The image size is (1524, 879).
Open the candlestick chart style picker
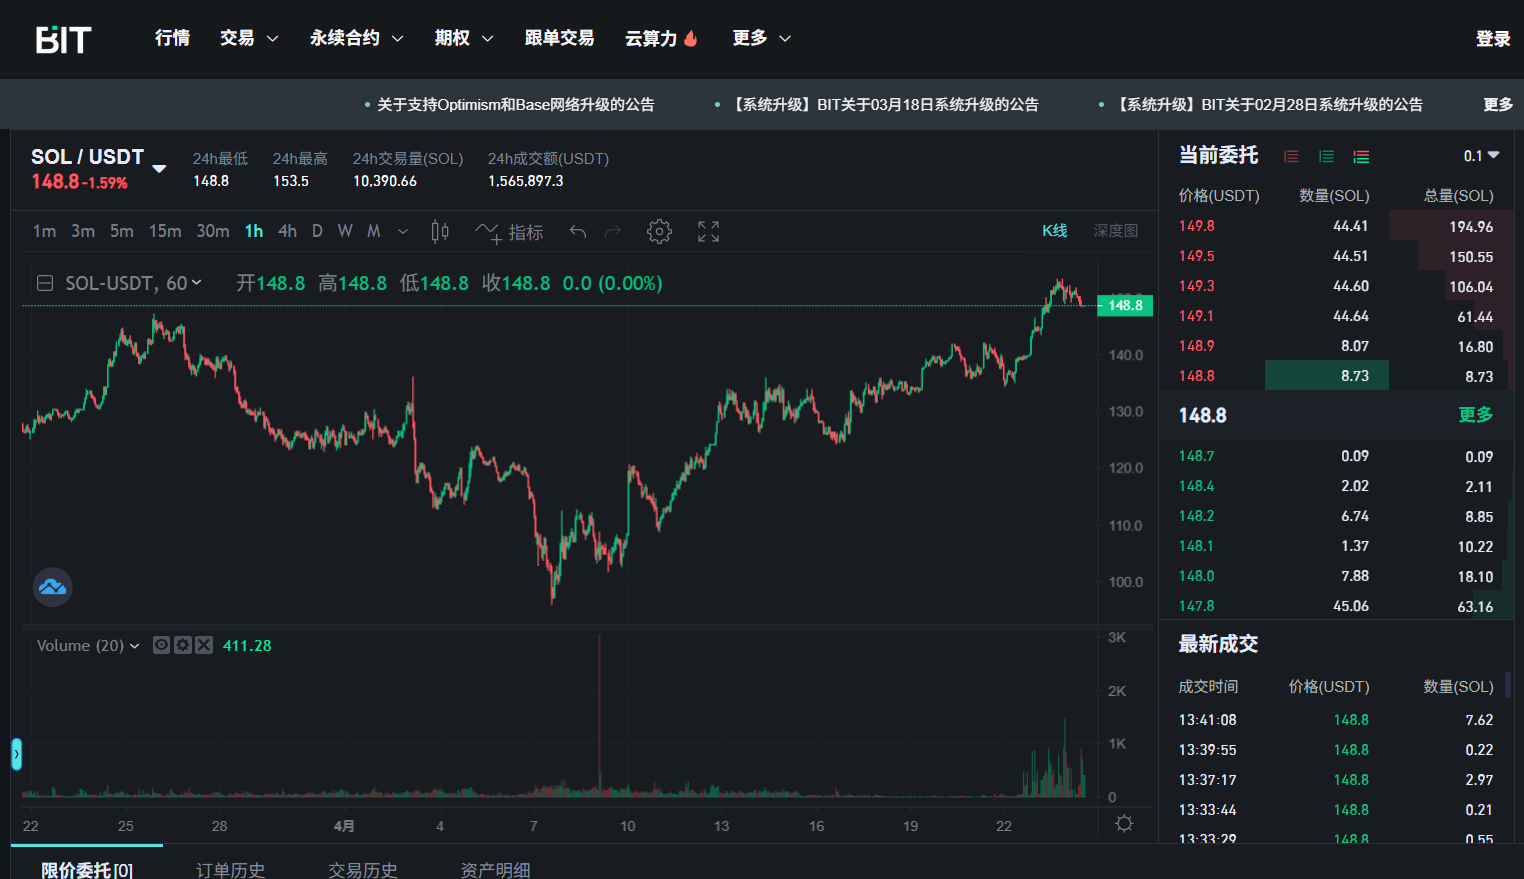[x=439, y=232]
